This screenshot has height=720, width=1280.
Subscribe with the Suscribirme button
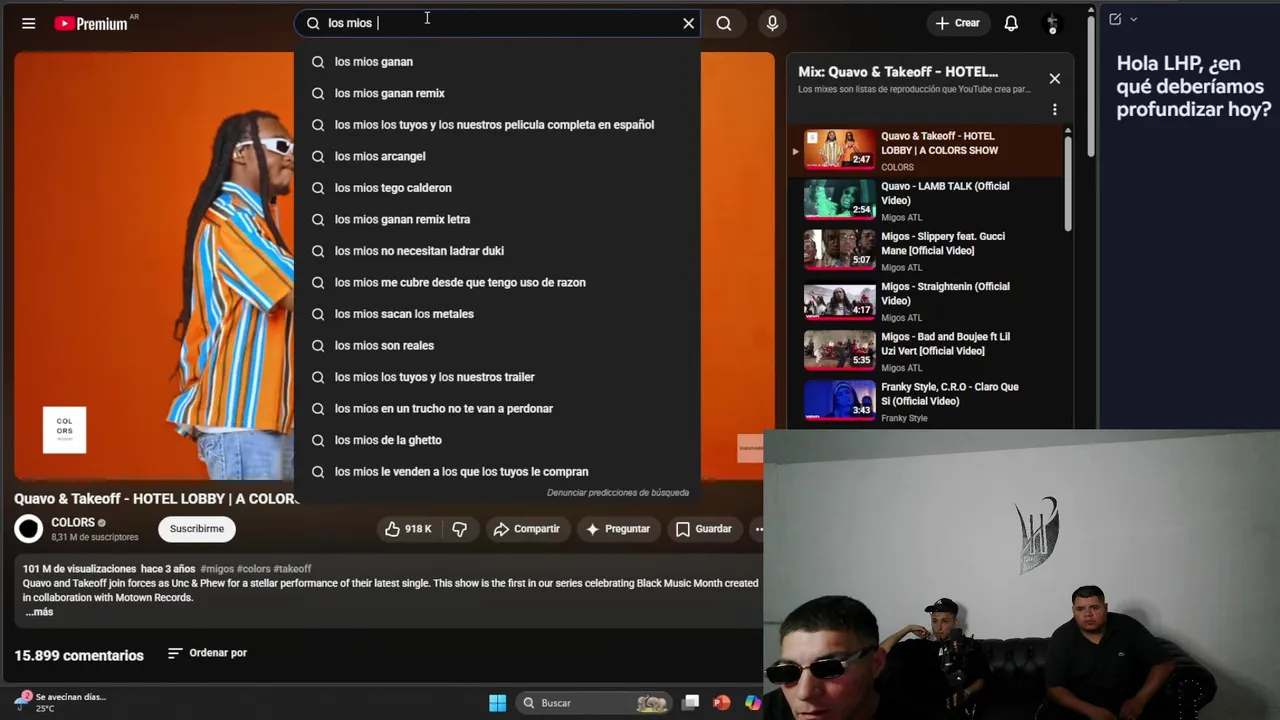coord(197,529)
